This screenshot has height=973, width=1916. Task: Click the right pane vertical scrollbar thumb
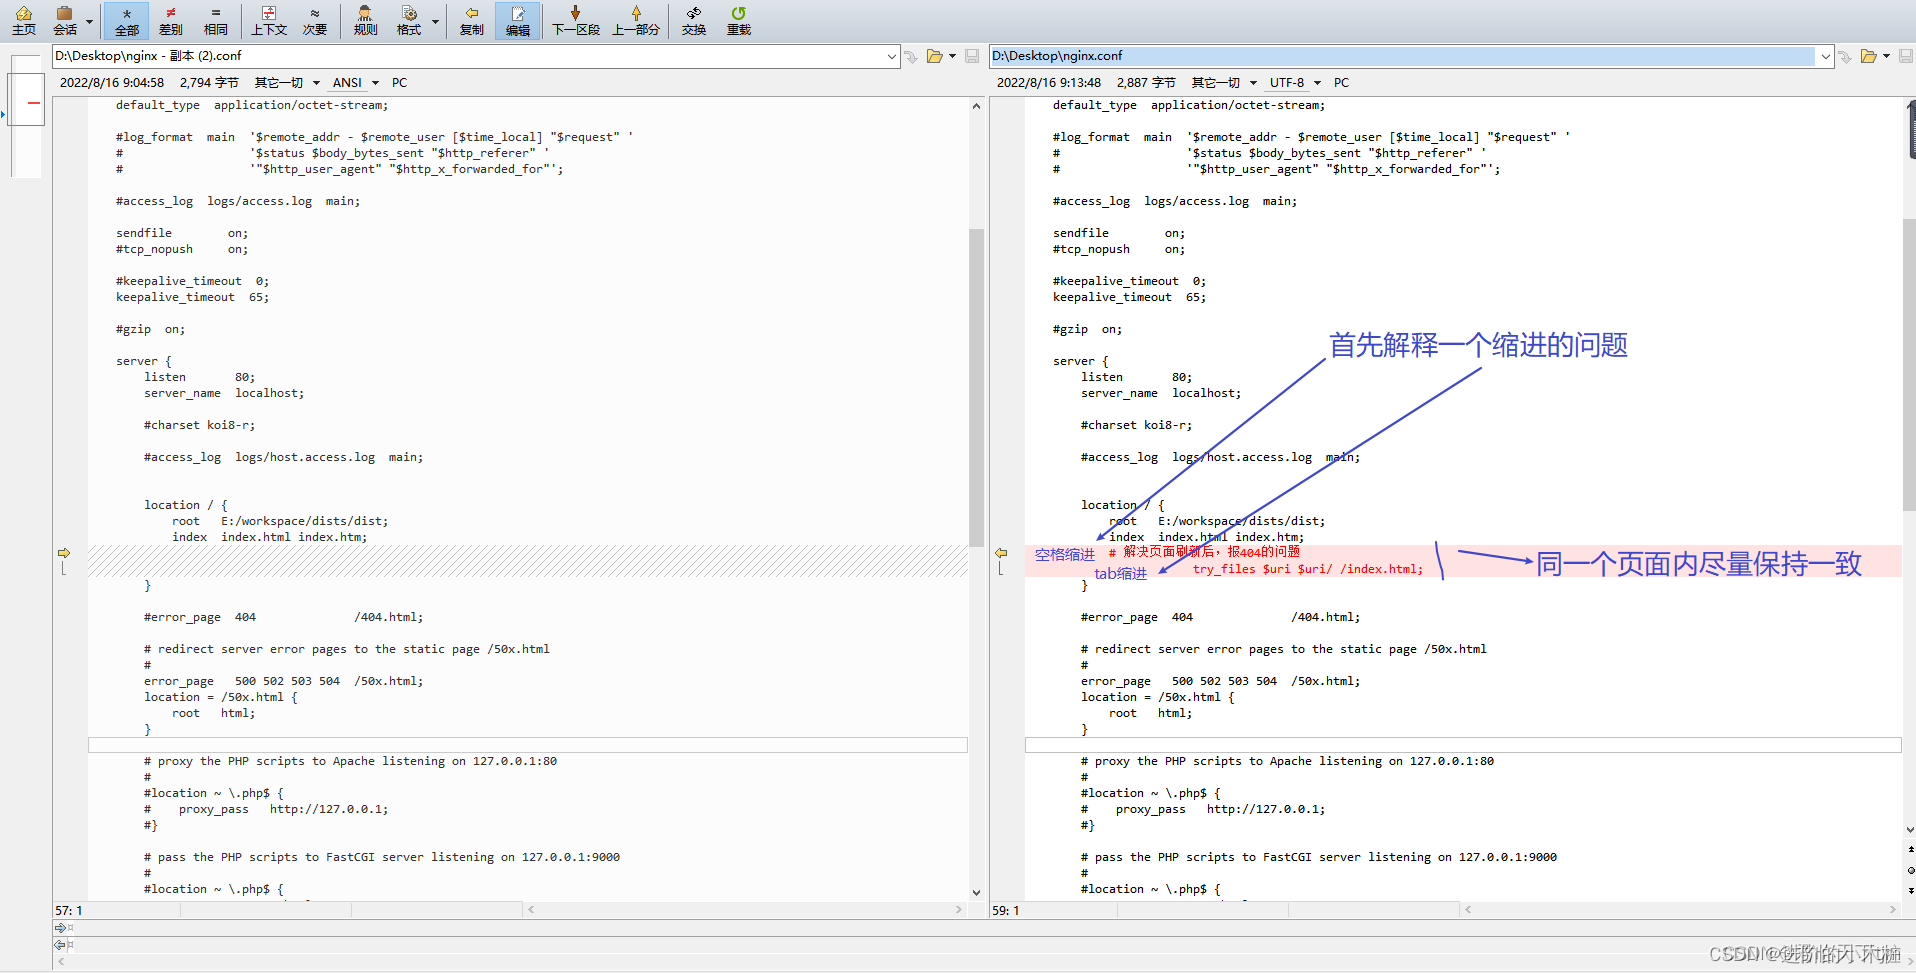(1909, 365)
